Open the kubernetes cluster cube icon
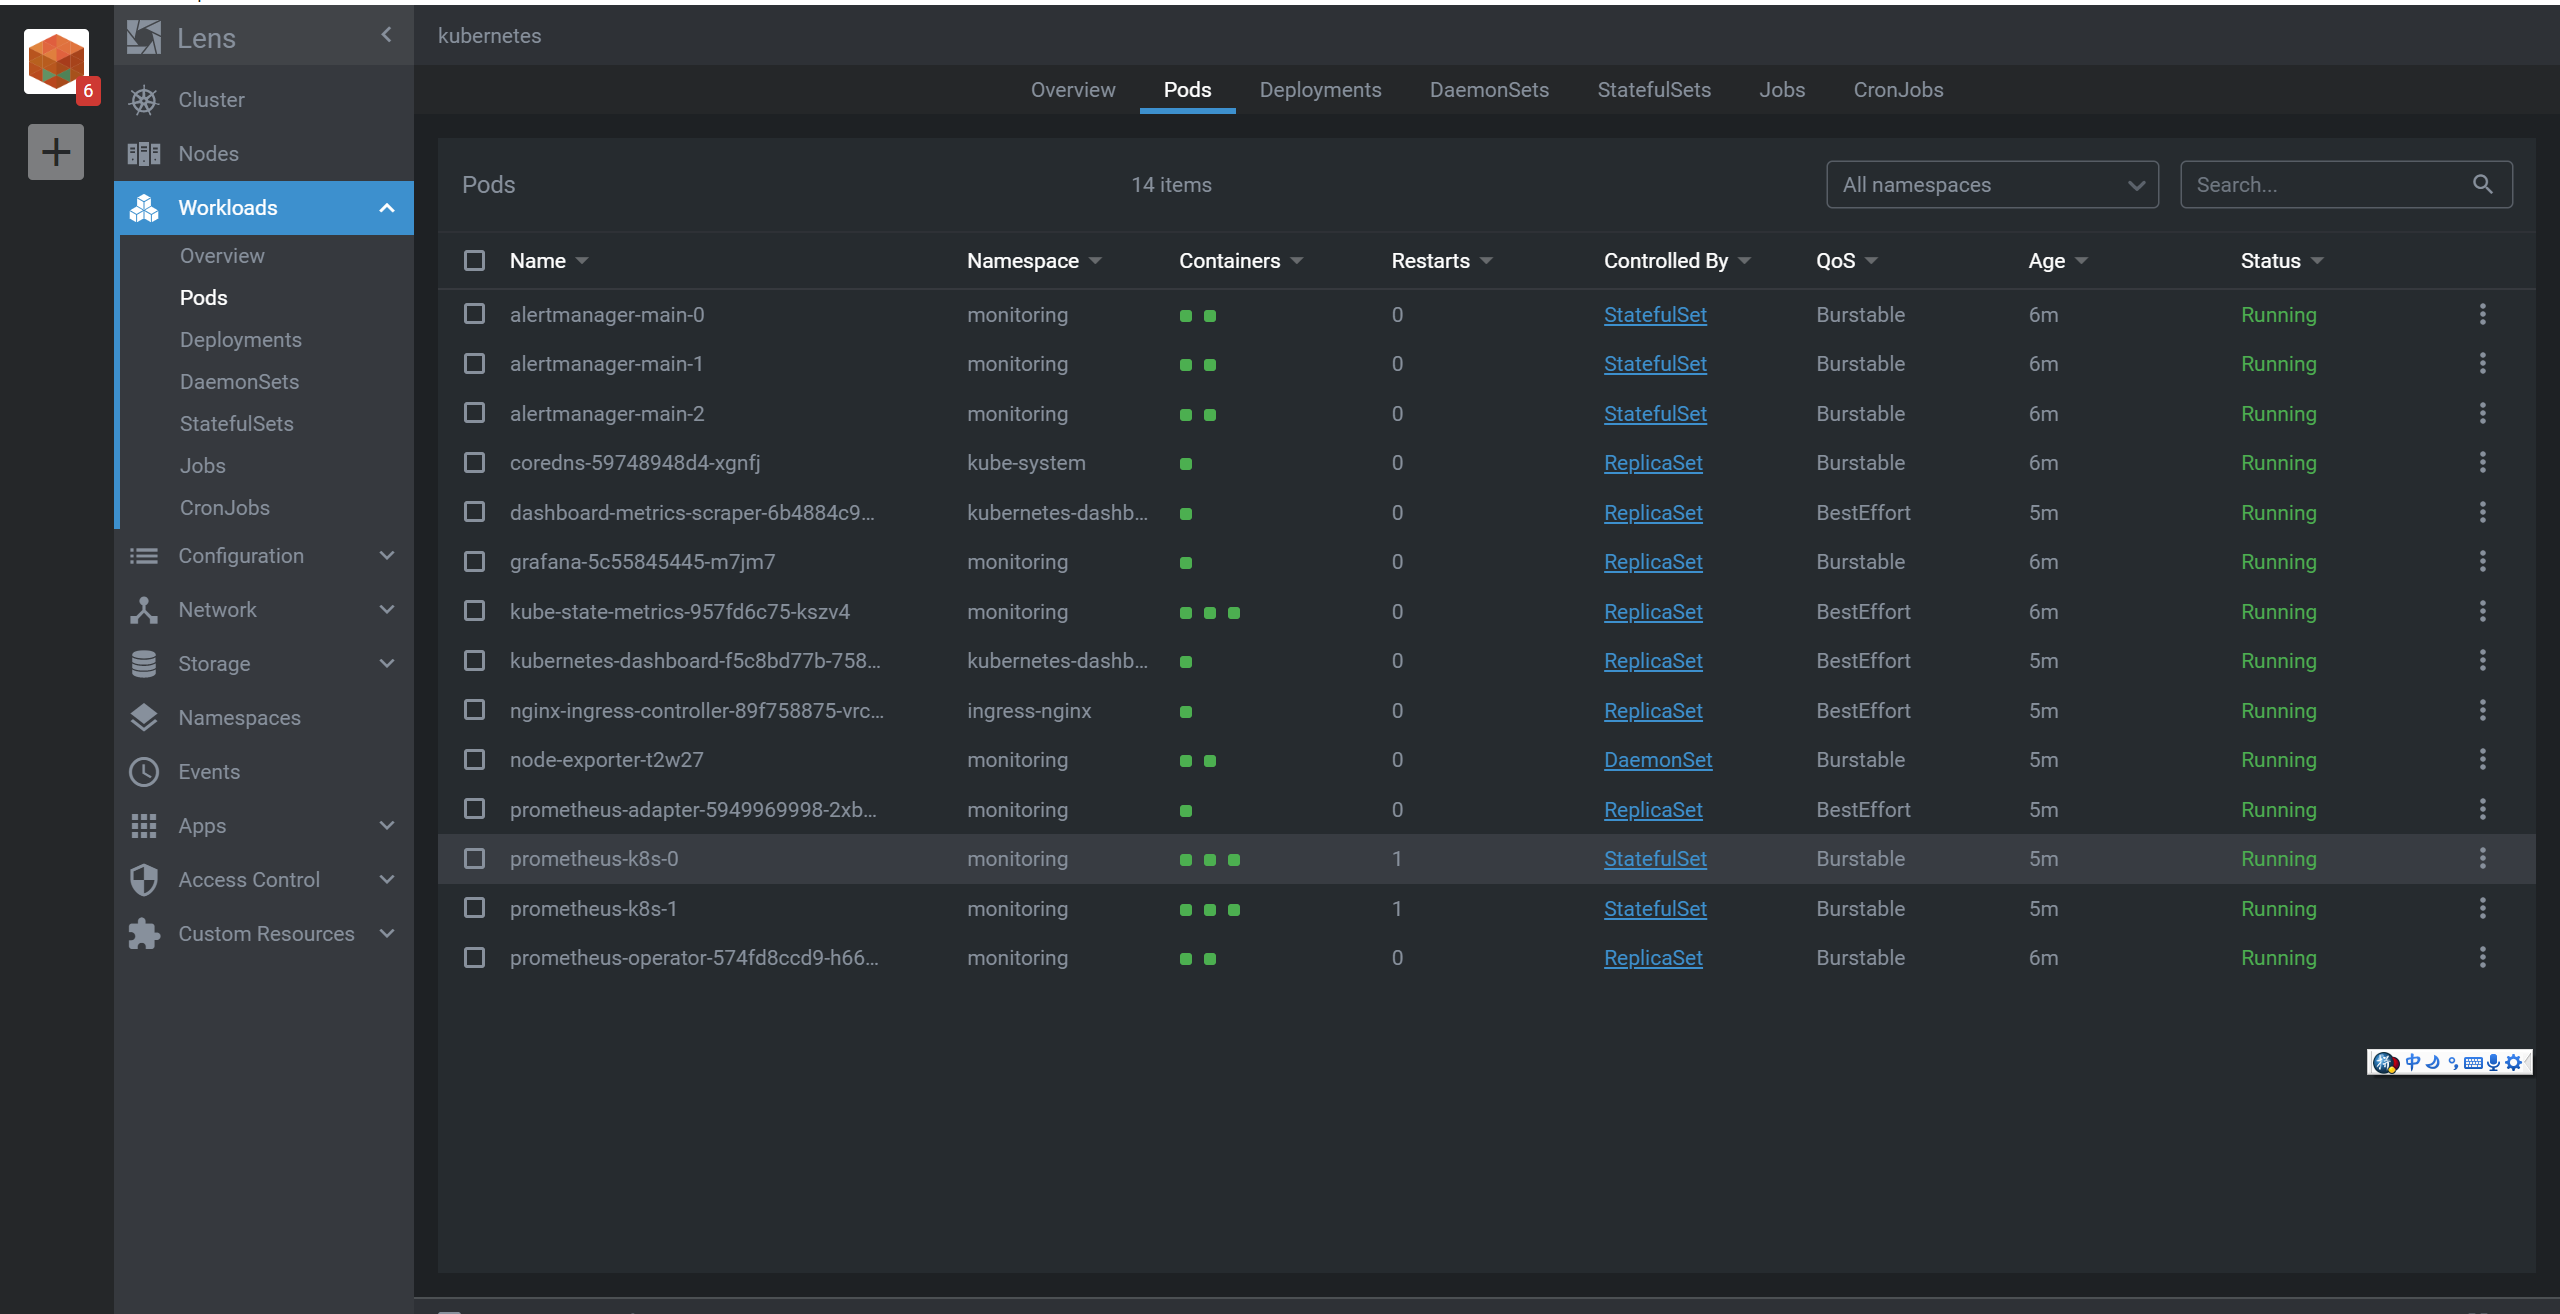Screen dimensions: 2560x1314 pos(56,62)
